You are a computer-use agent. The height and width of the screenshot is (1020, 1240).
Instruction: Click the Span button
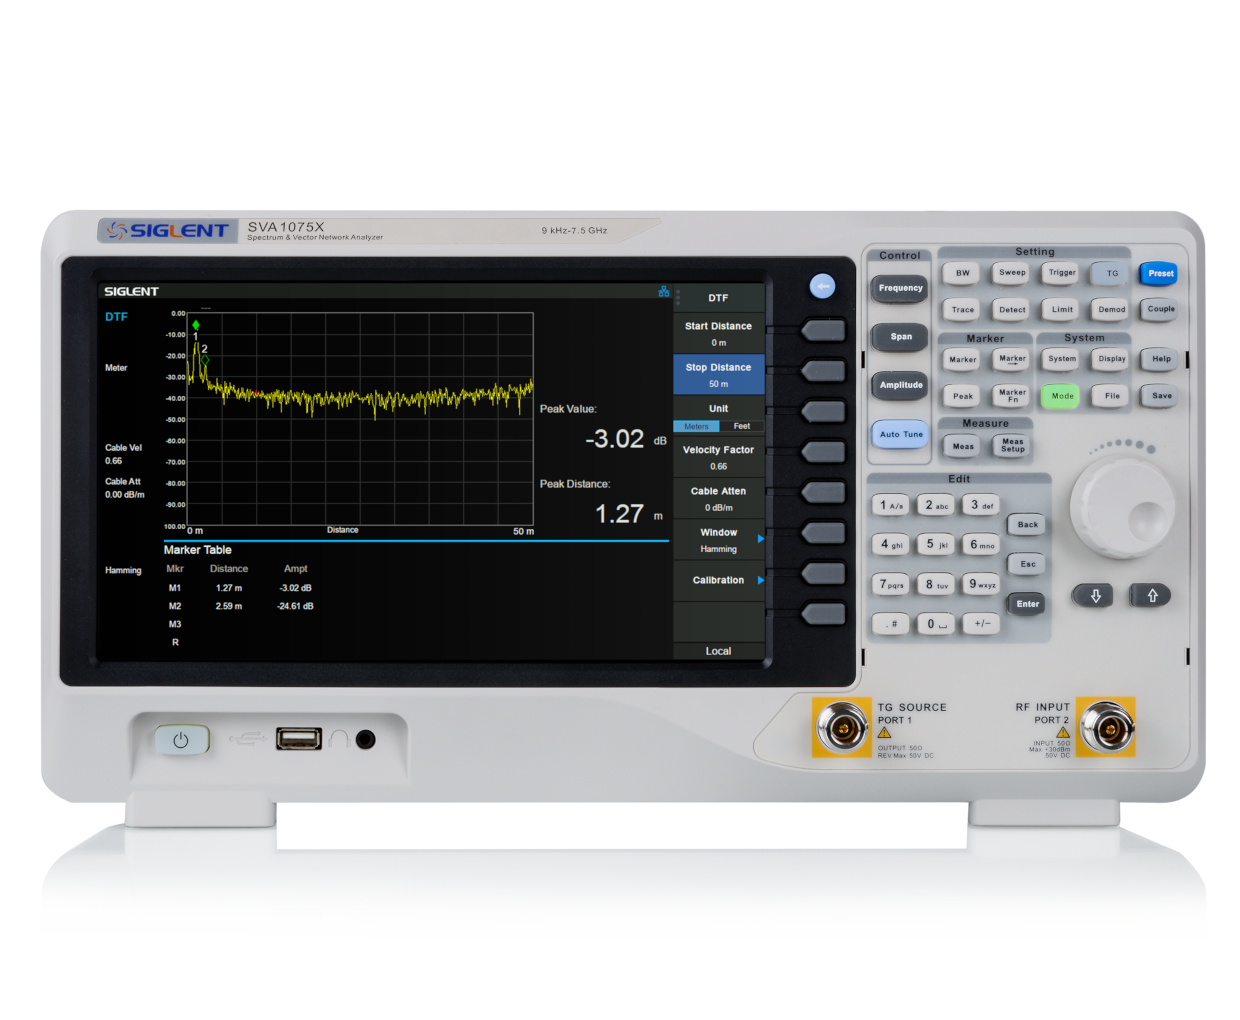click(901, 337)
